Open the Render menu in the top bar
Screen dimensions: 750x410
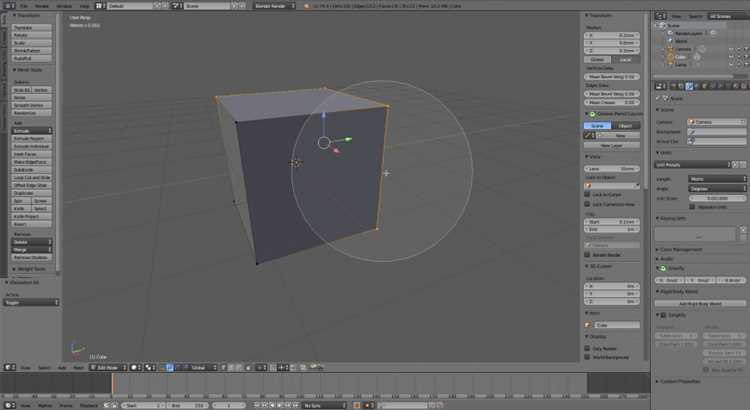point(42,6)
